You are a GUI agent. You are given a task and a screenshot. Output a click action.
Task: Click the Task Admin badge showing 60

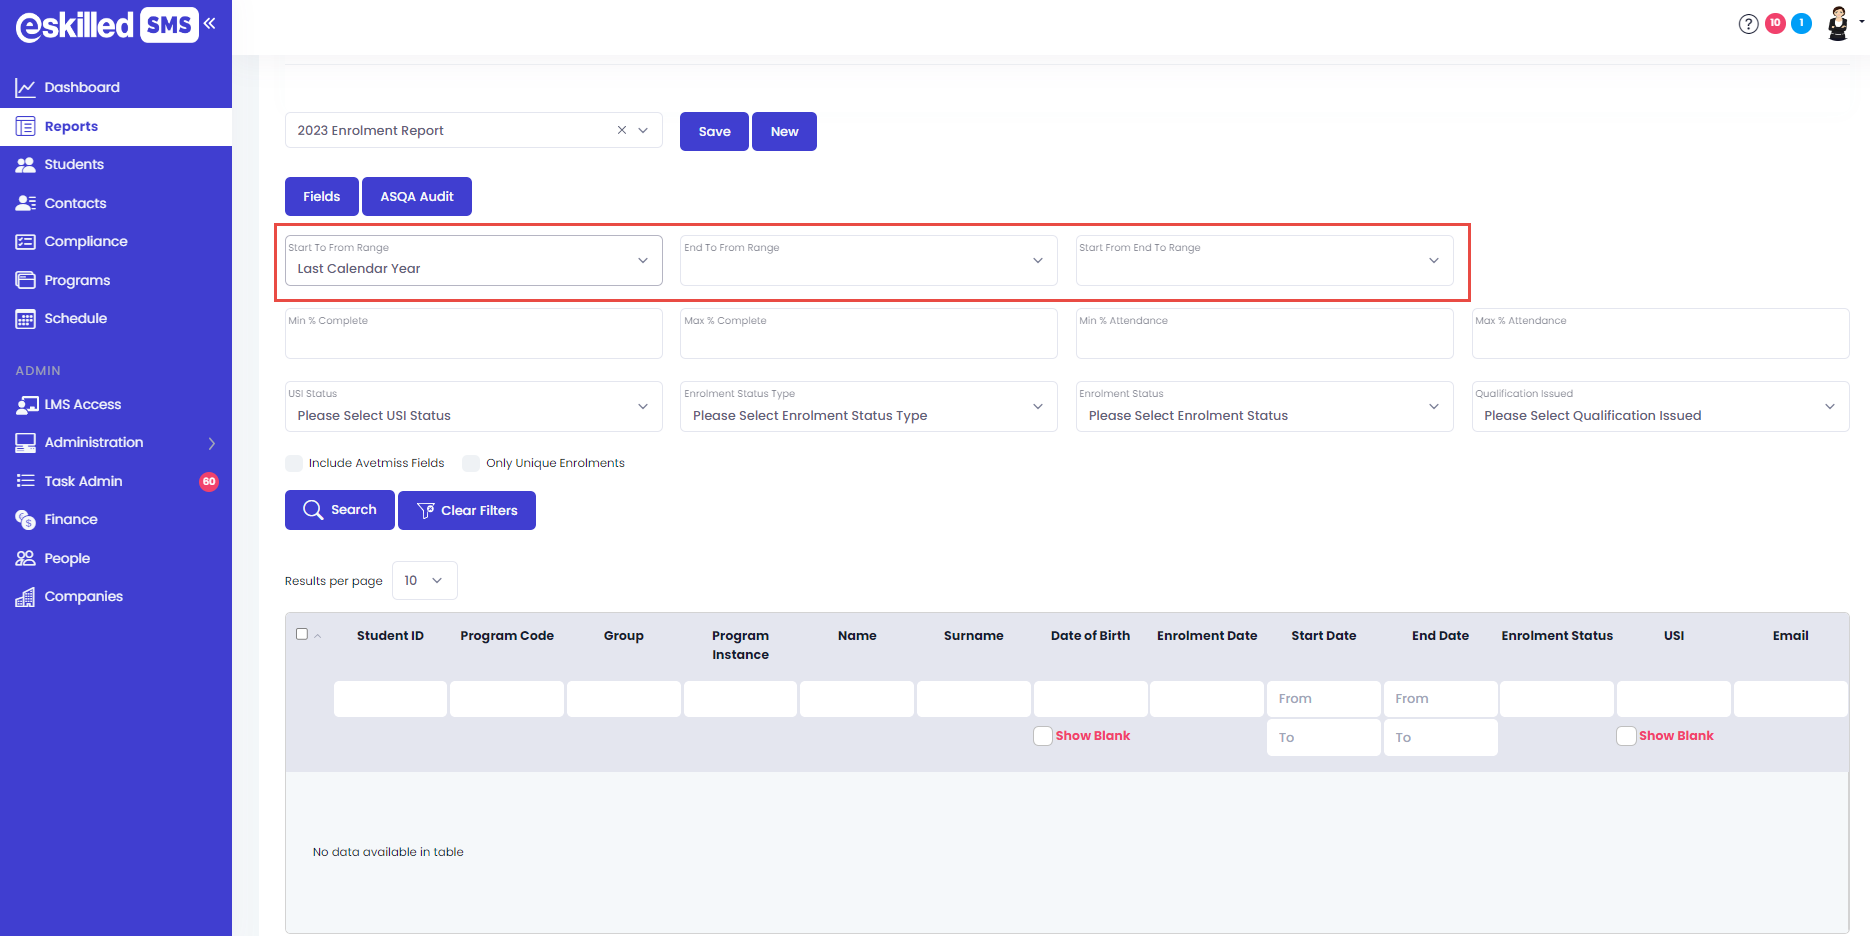(209, 481)
